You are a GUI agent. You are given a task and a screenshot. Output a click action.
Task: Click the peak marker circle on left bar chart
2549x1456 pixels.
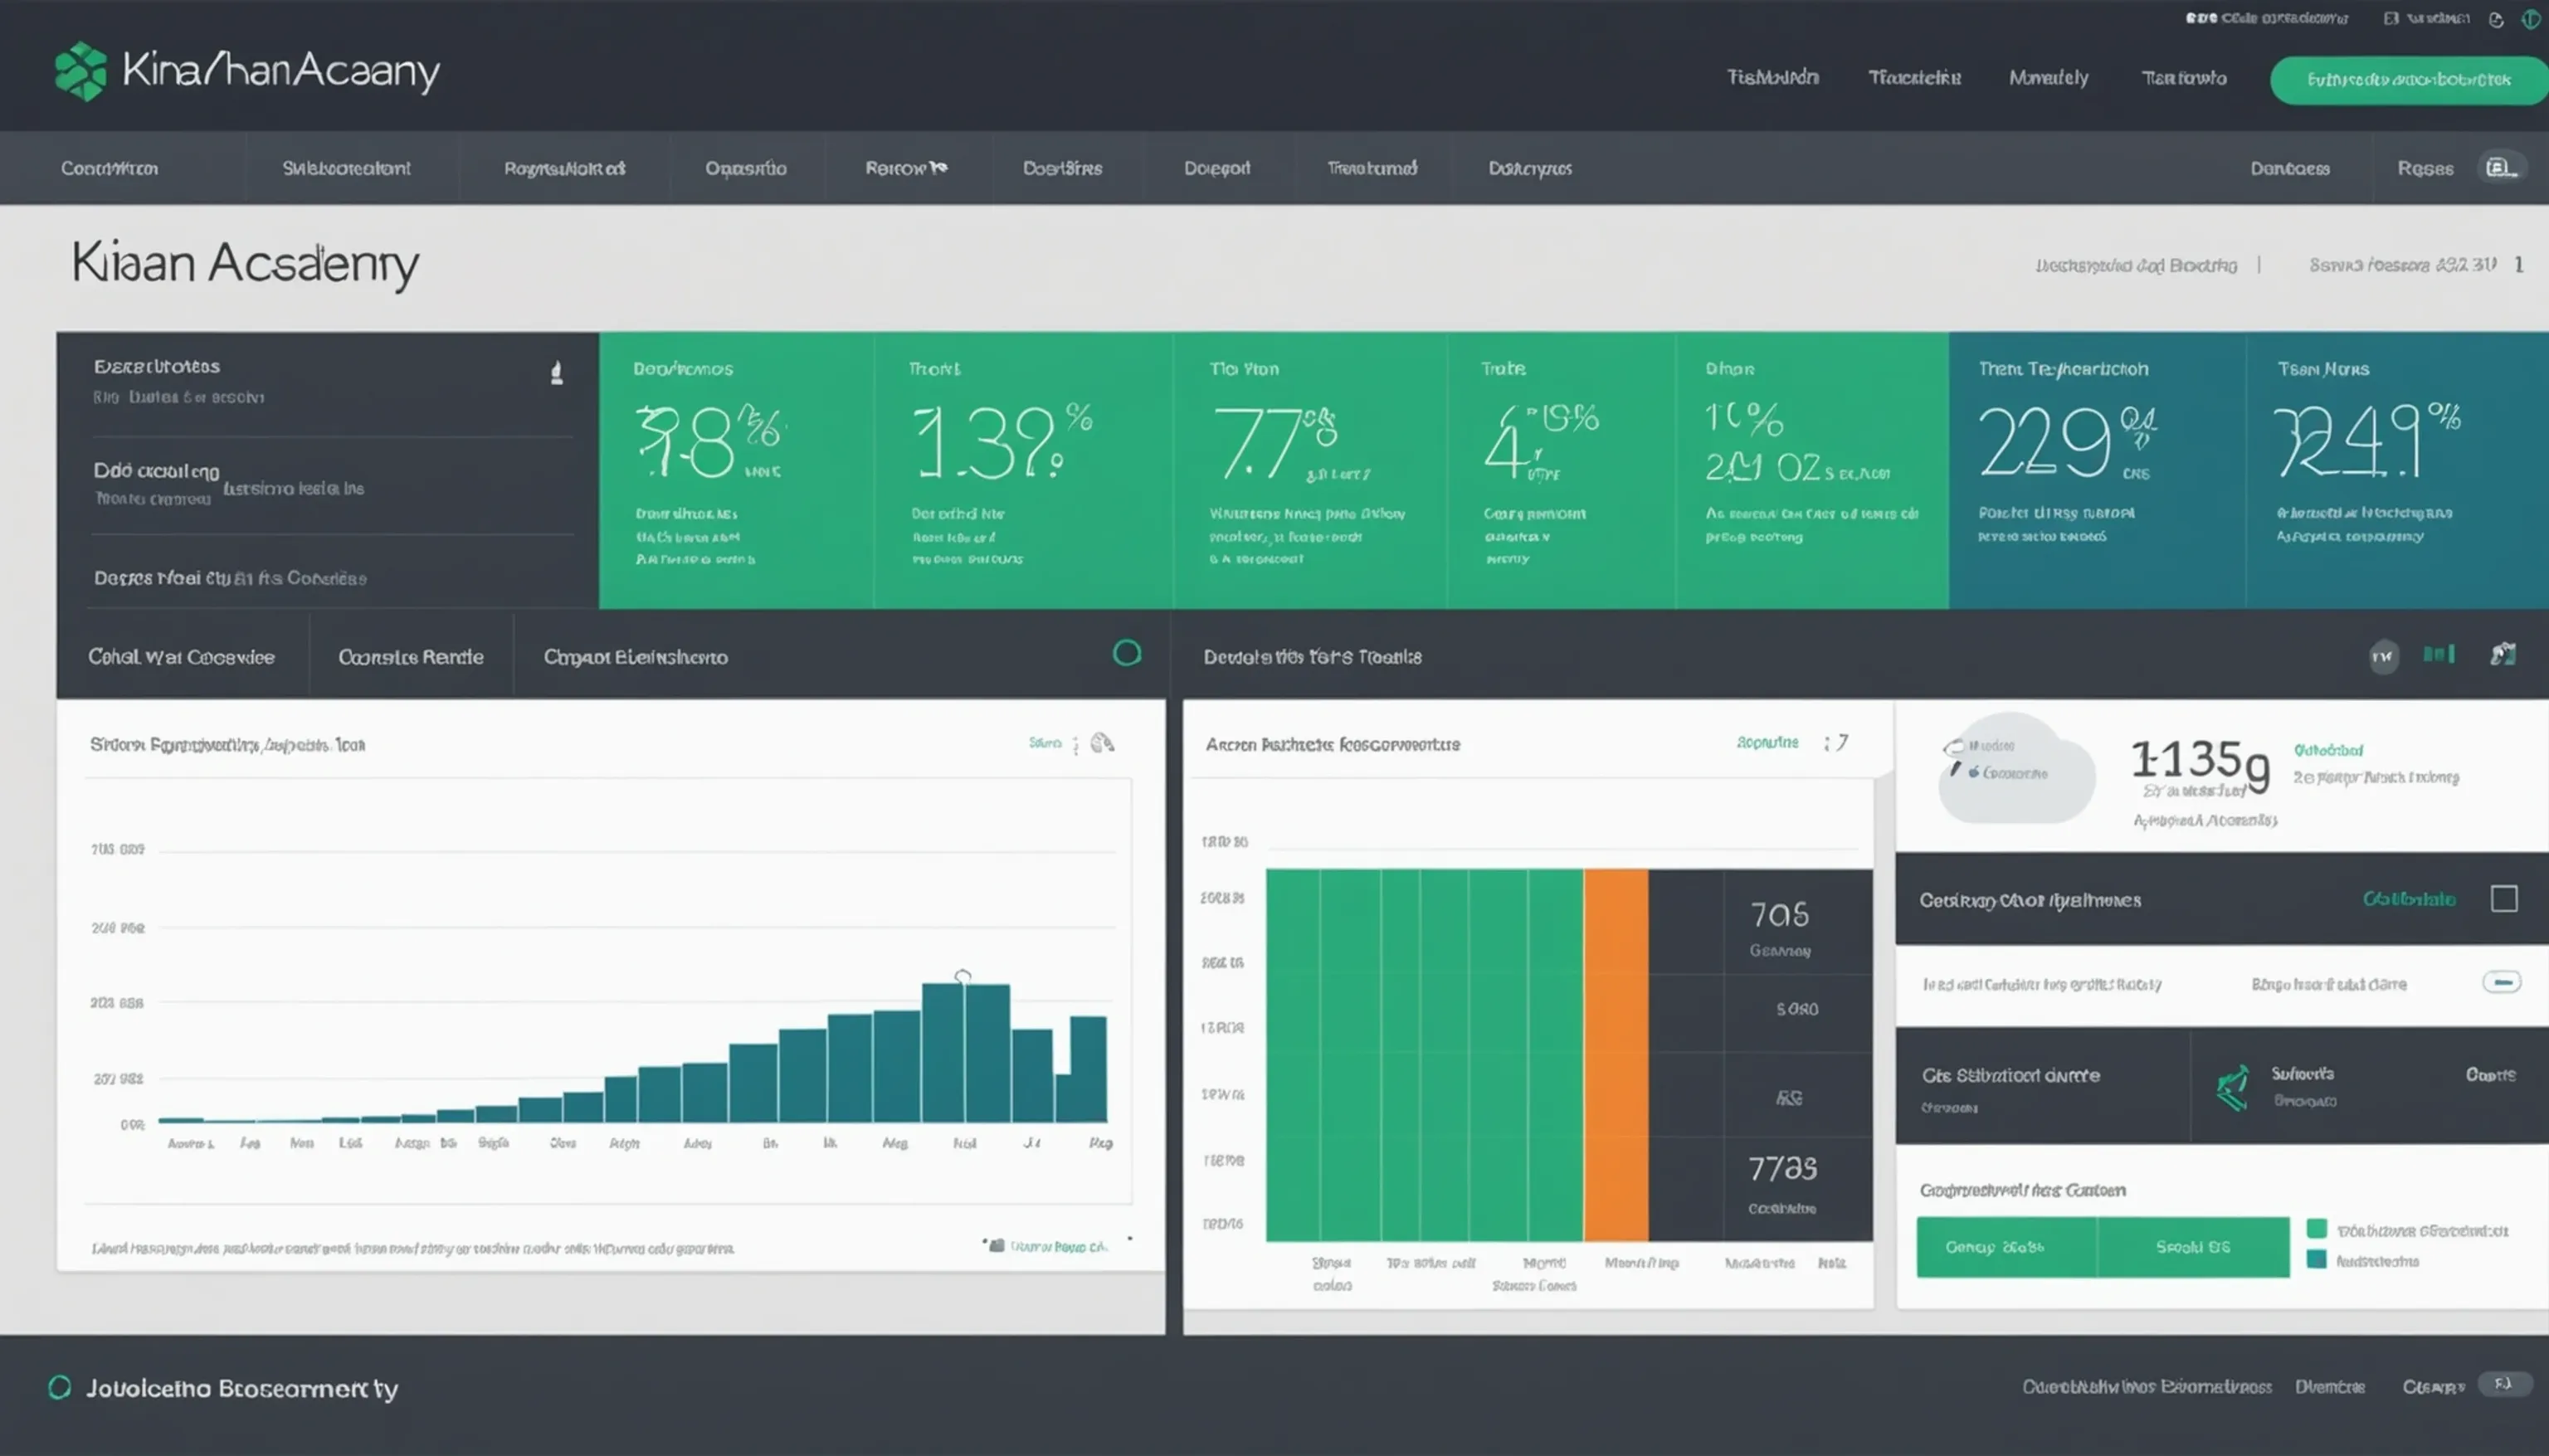coord(962,975)
